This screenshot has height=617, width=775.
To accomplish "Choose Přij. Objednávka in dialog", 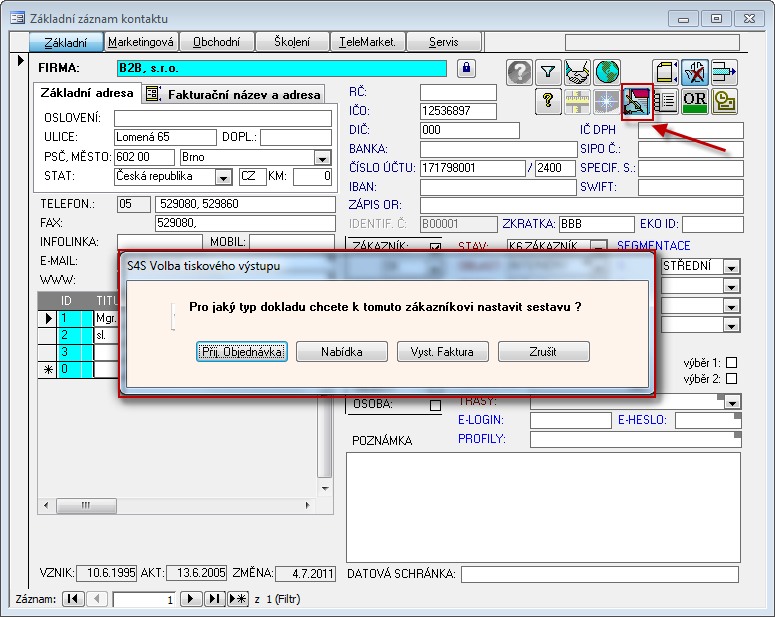I will point(242,352).
